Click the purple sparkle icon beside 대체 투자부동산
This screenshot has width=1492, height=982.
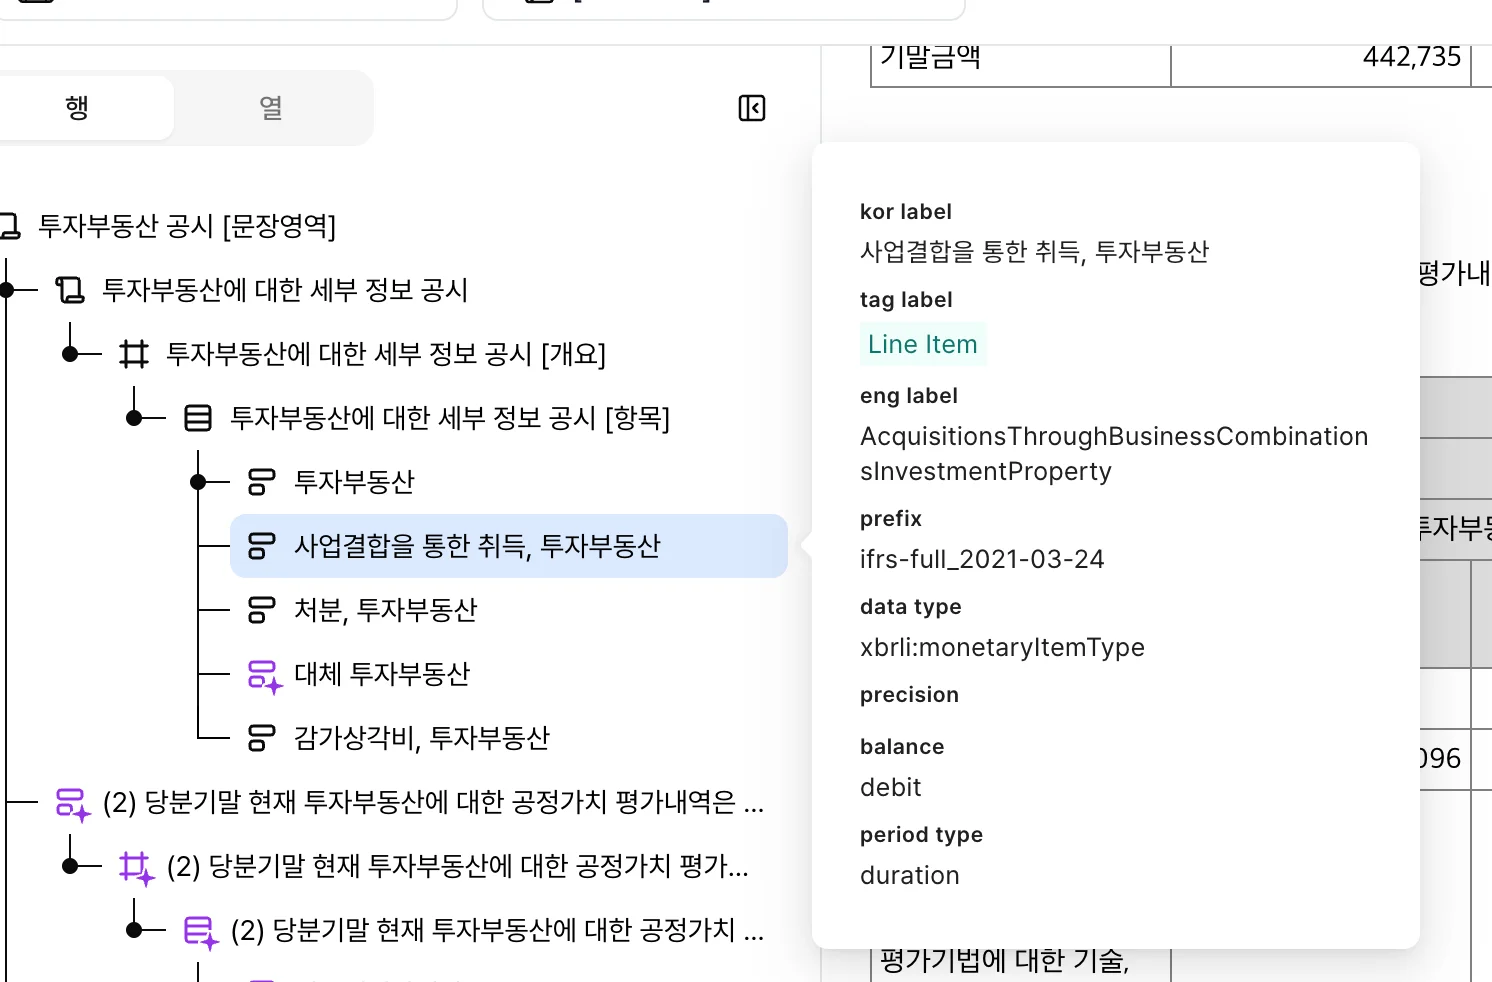click(262, 674)
